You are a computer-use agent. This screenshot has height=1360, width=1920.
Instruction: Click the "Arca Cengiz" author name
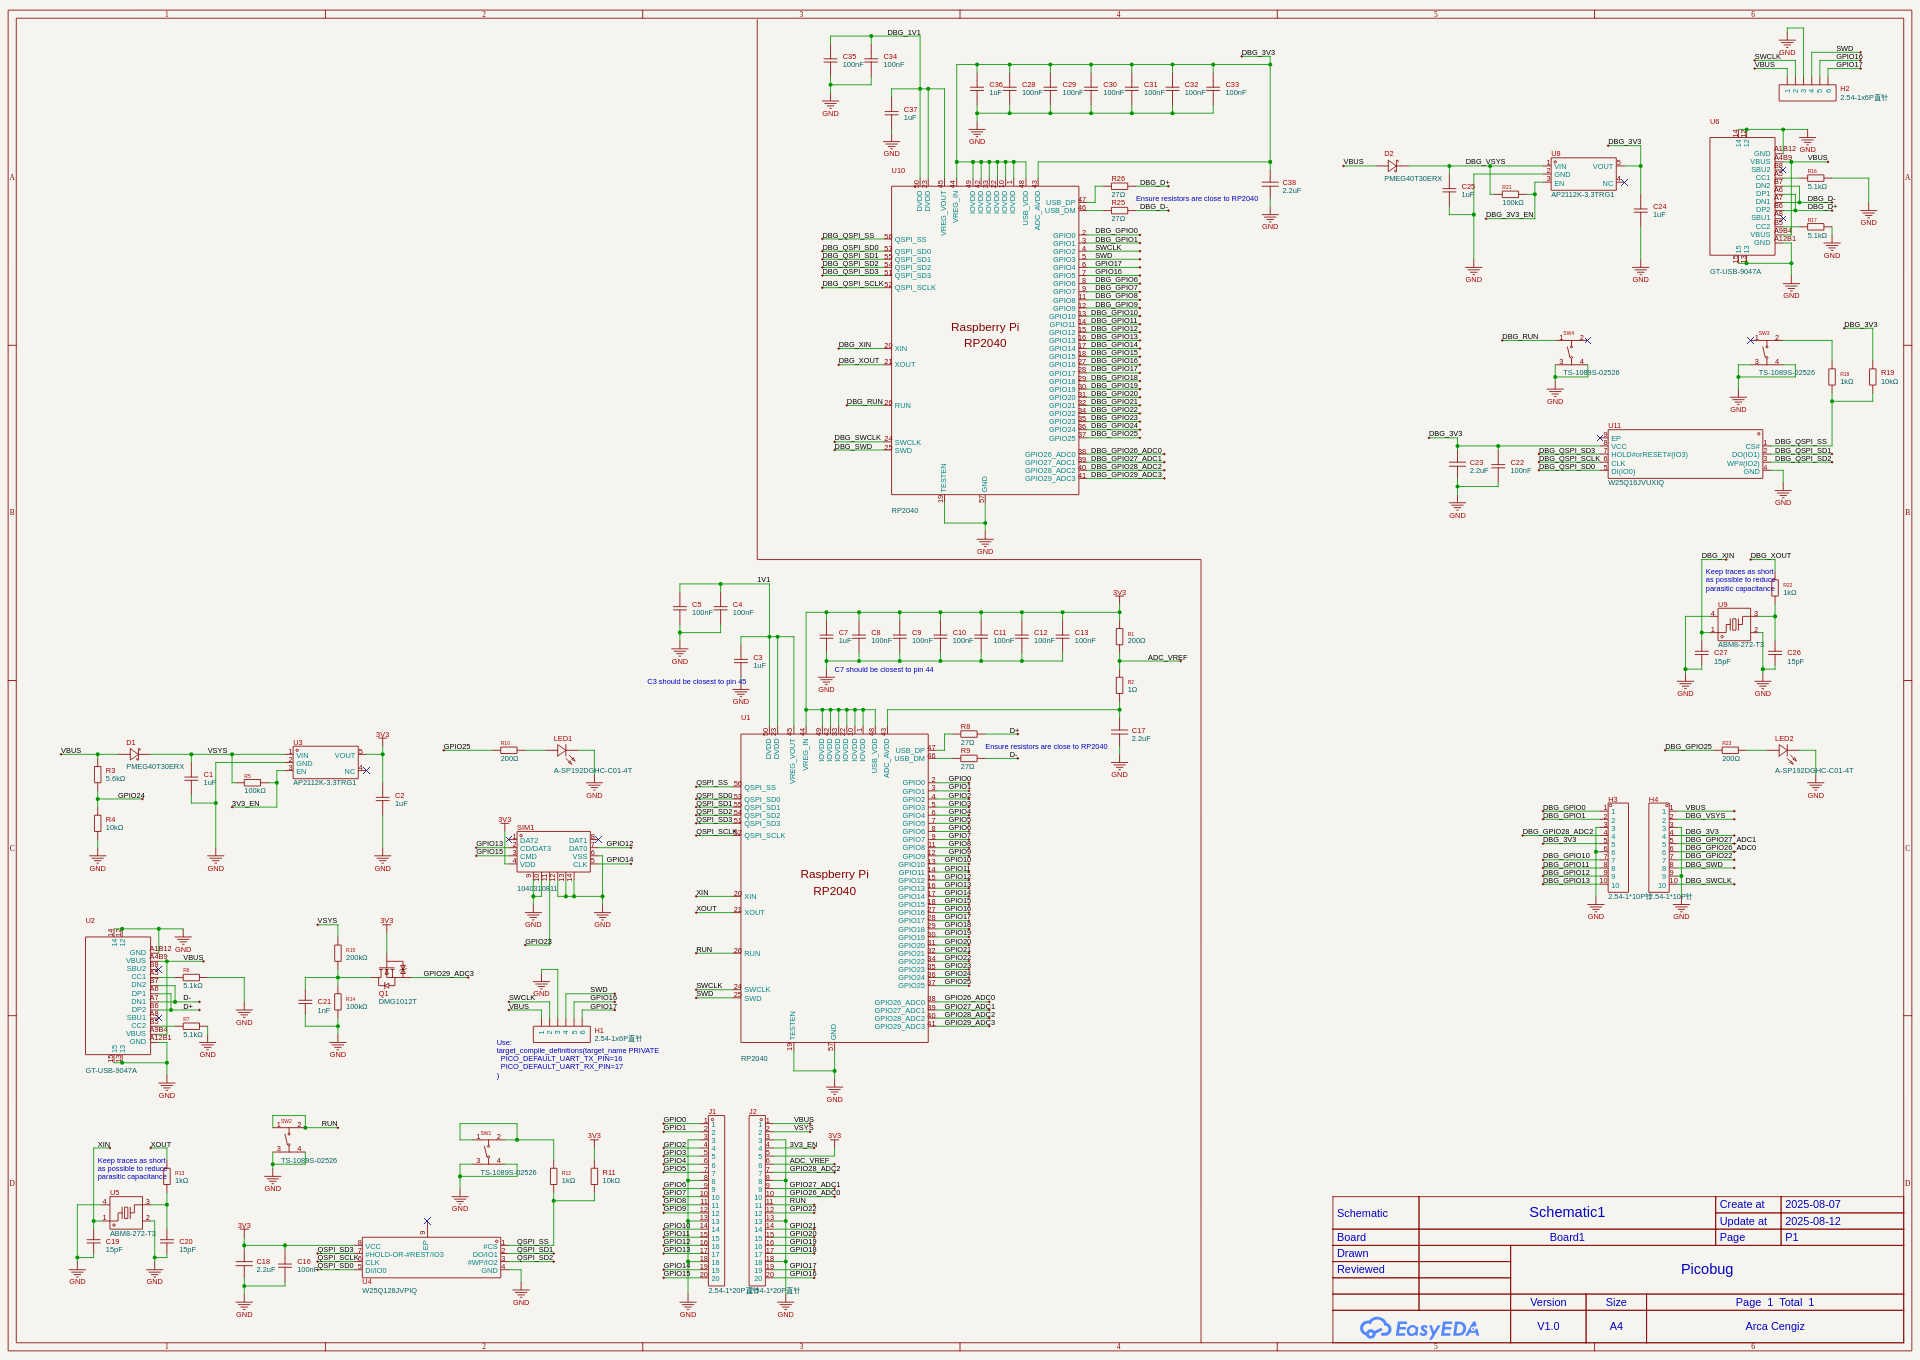click(1775, 1326)
